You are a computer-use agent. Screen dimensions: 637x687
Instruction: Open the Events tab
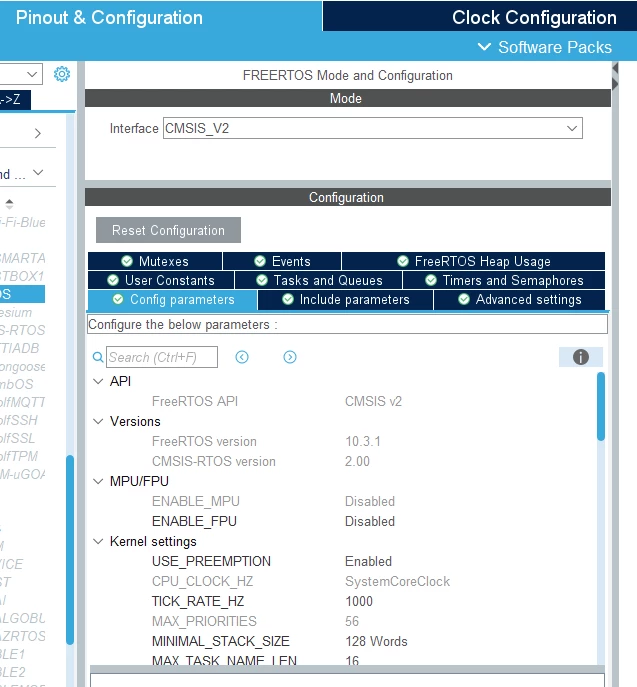(x=282, y=261)
